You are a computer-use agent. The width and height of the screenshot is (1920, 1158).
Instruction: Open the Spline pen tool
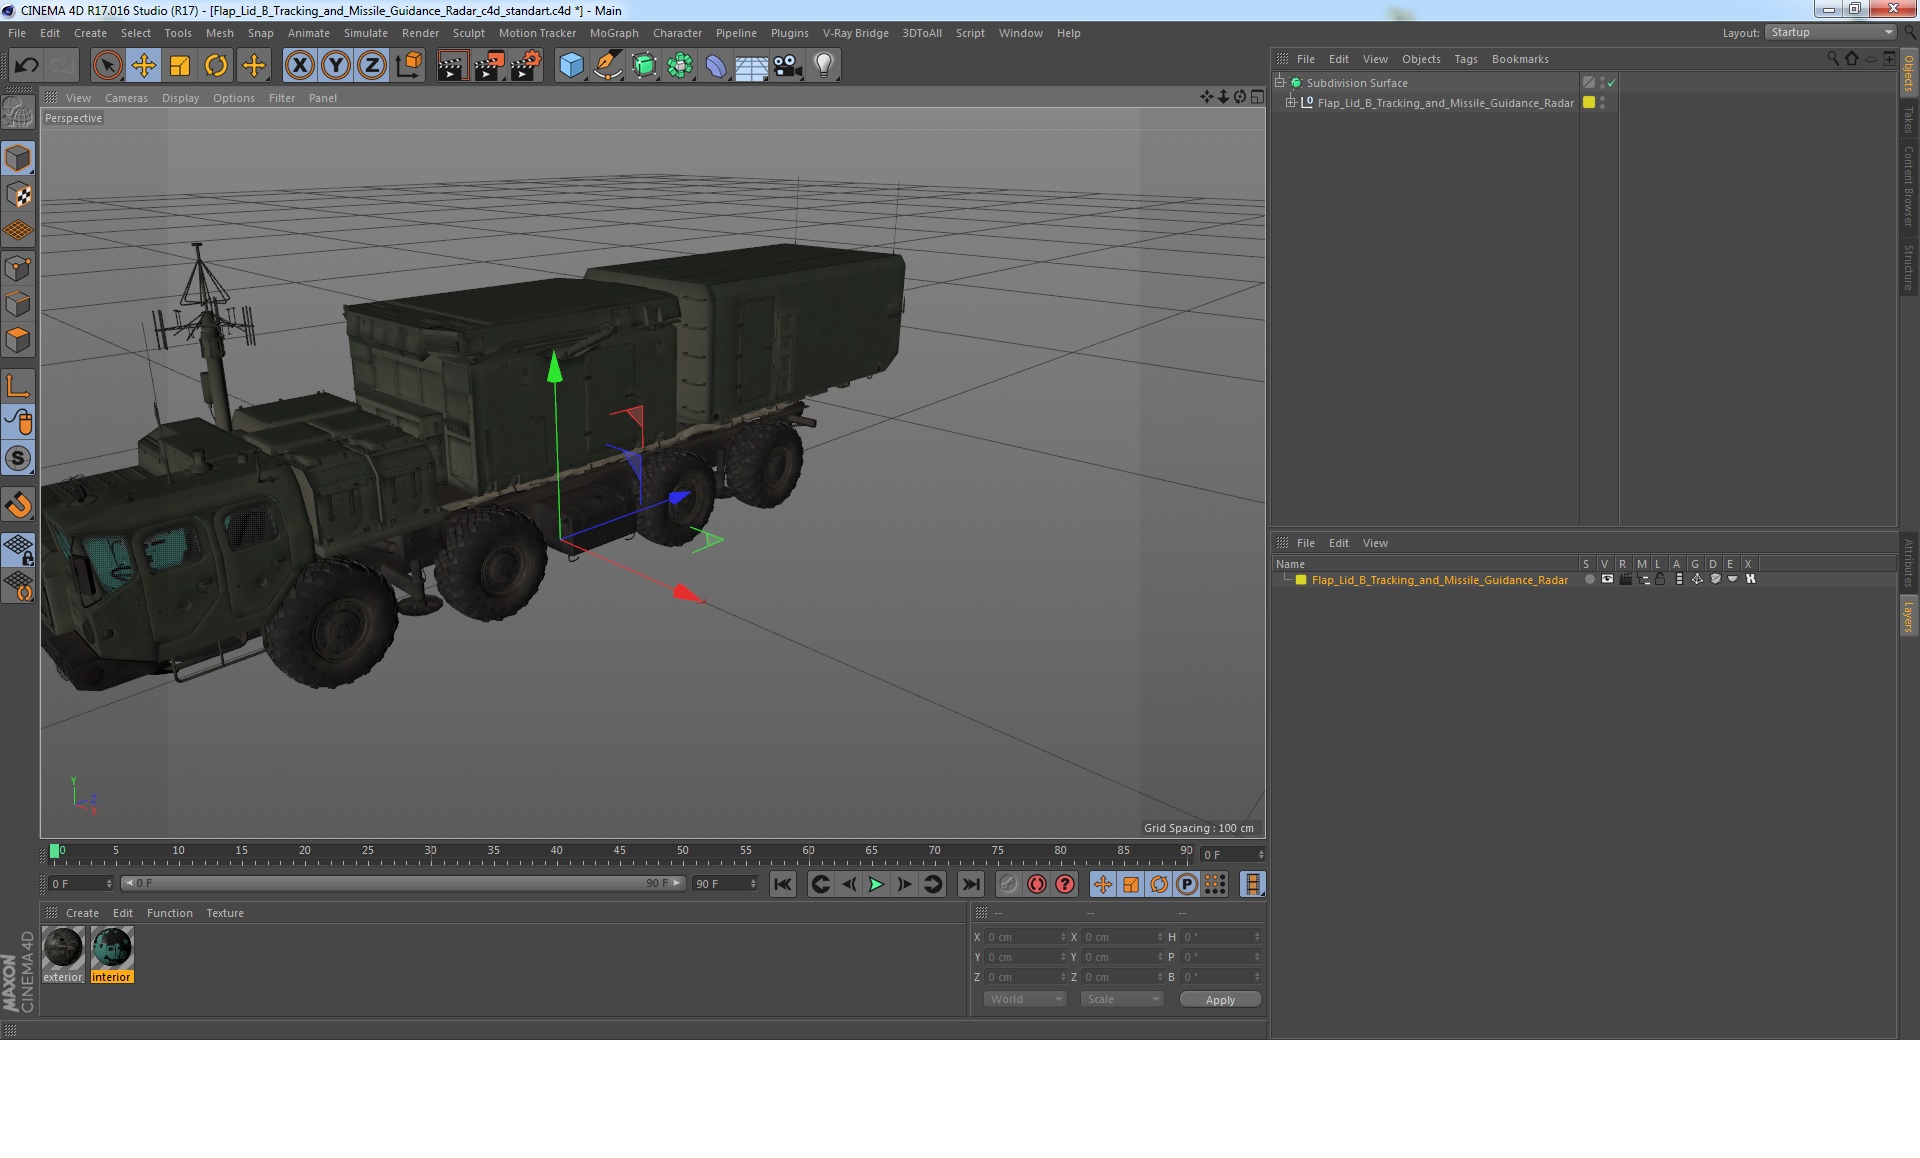pos(607,66)
